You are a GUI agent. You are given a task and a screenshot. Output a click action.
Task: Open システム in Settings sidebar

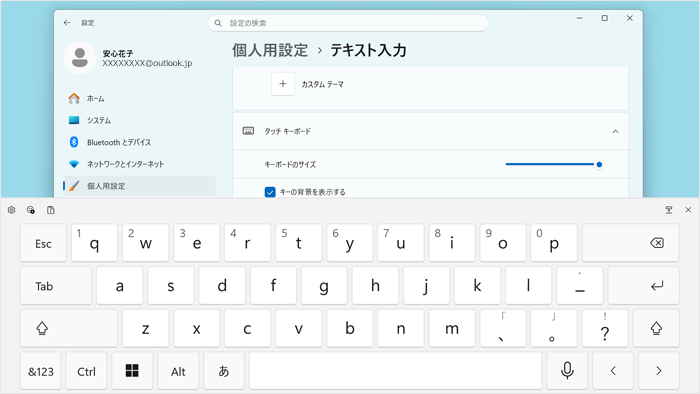pos(139,120)
